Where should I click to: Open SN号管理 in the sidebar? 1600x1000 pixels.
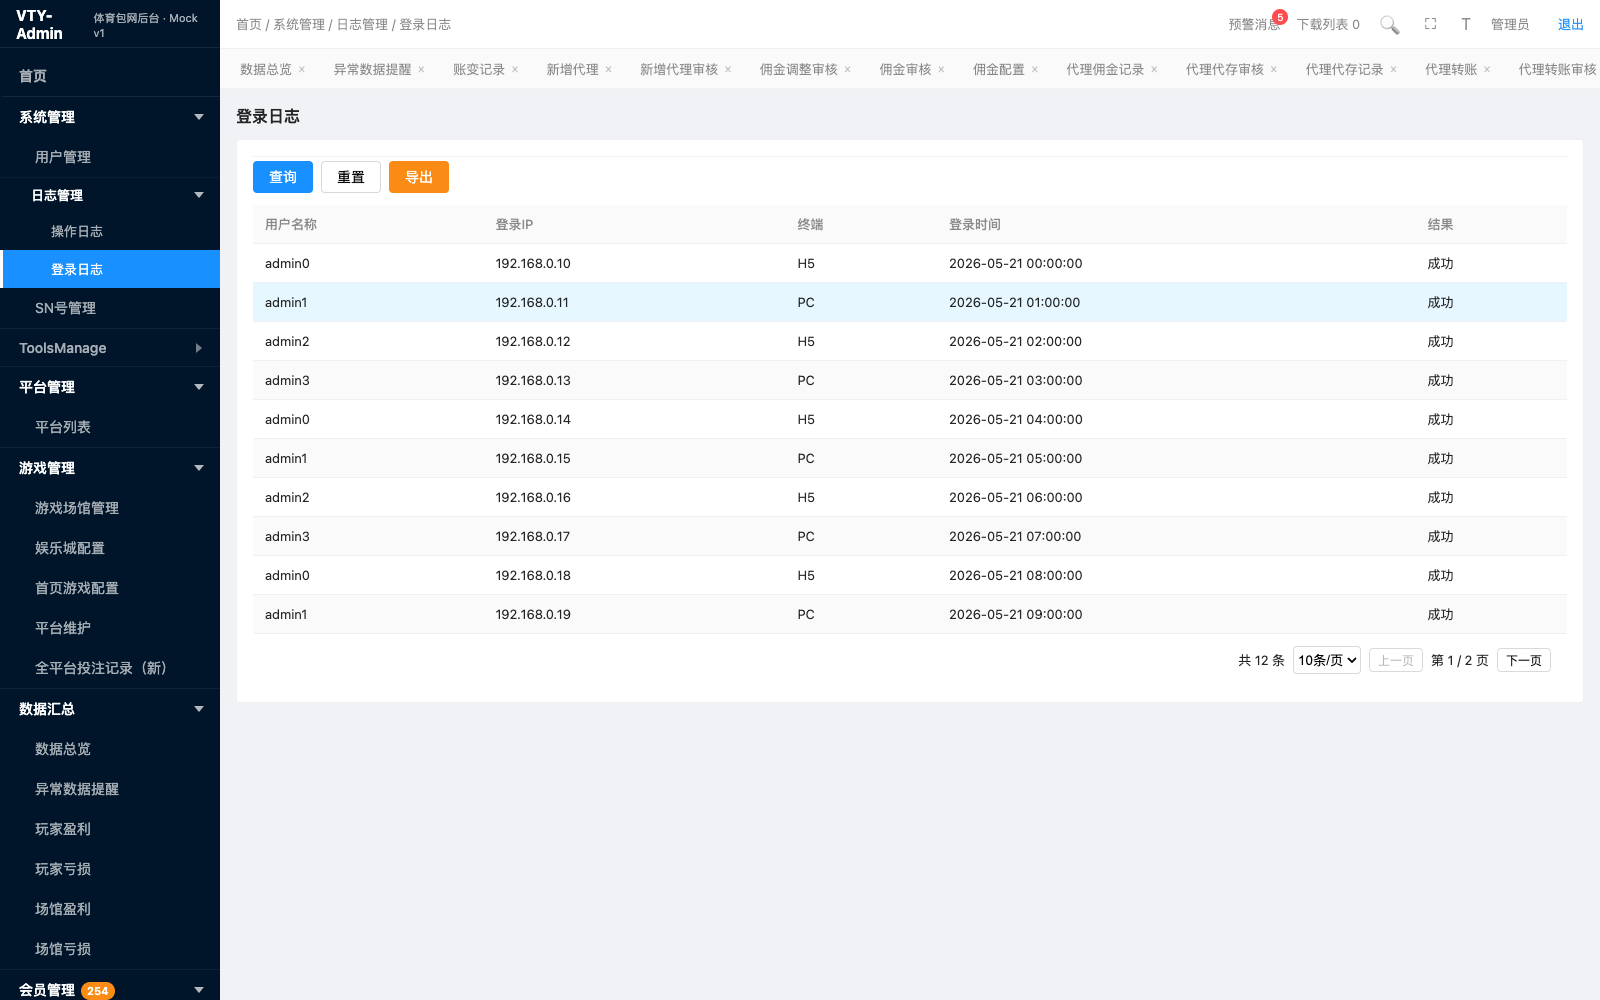point(110,308)
